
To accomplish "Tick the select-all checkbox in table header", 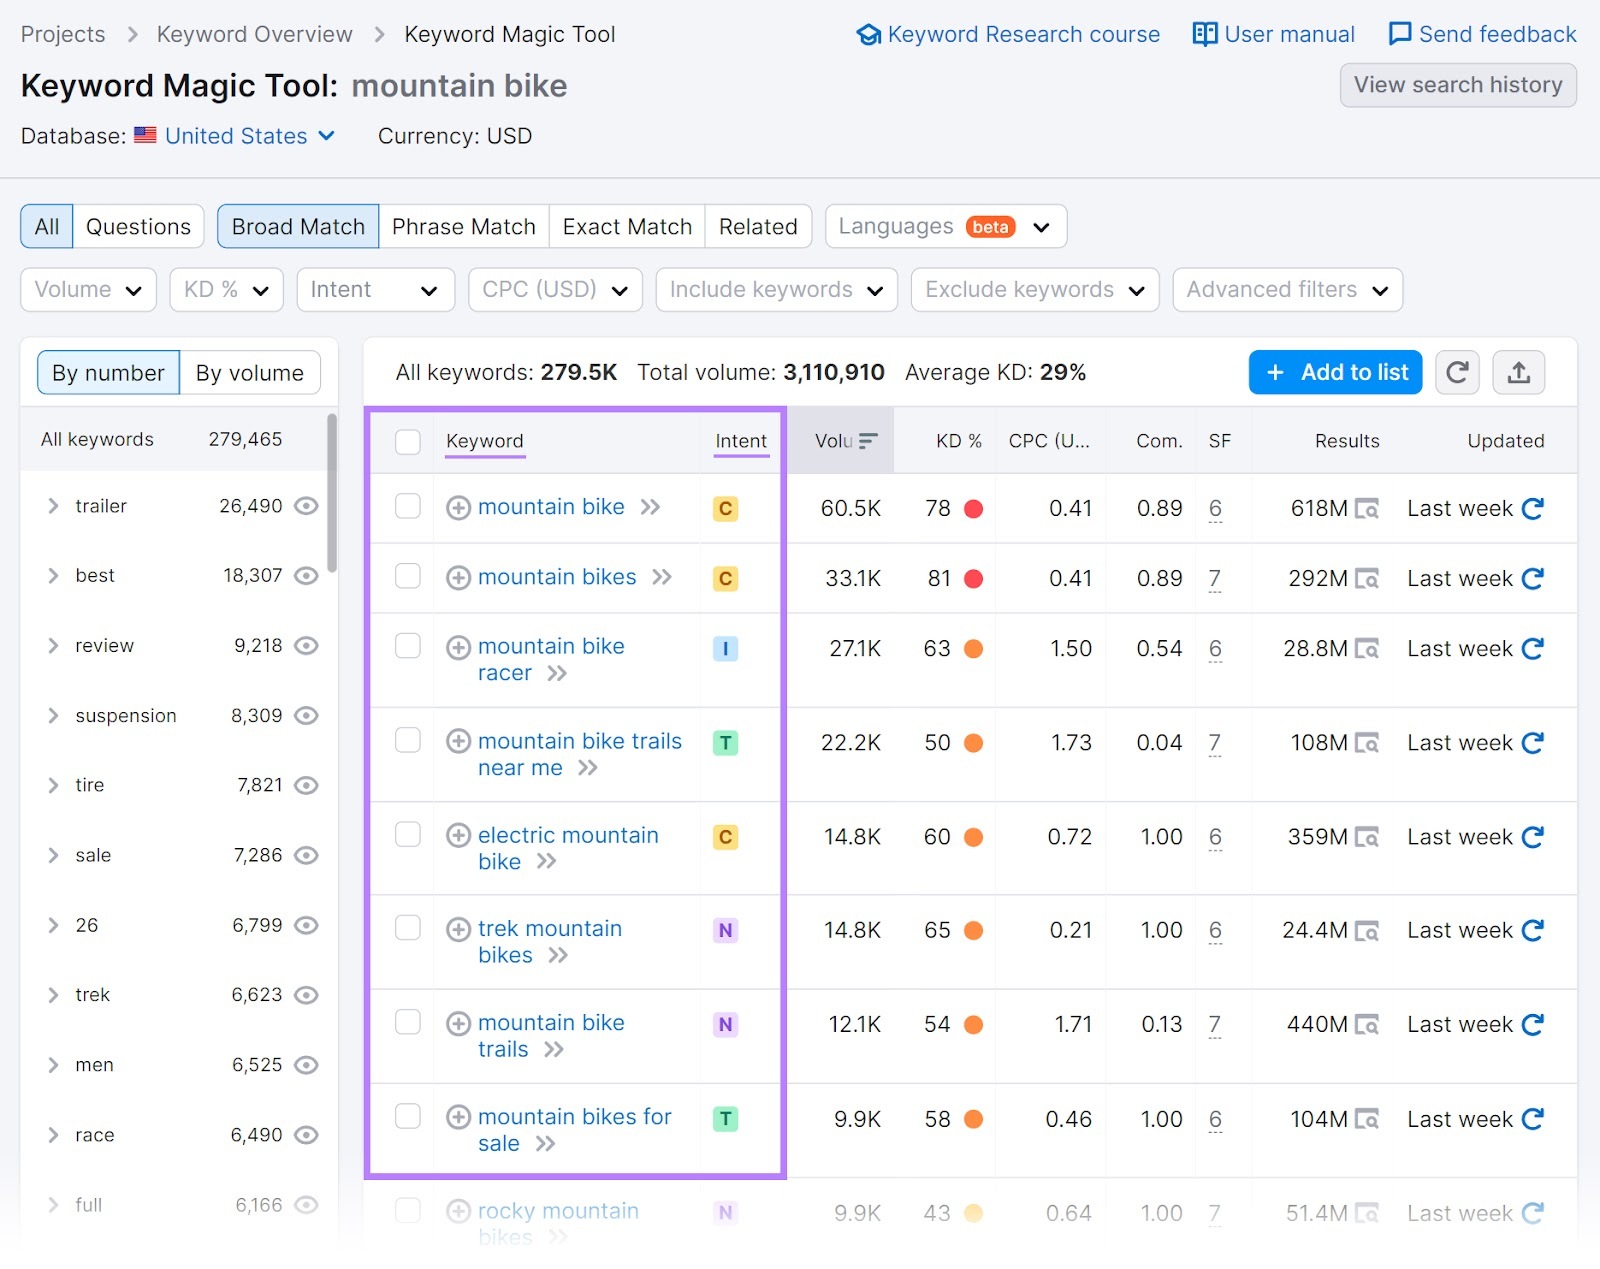I will point(408,441).
